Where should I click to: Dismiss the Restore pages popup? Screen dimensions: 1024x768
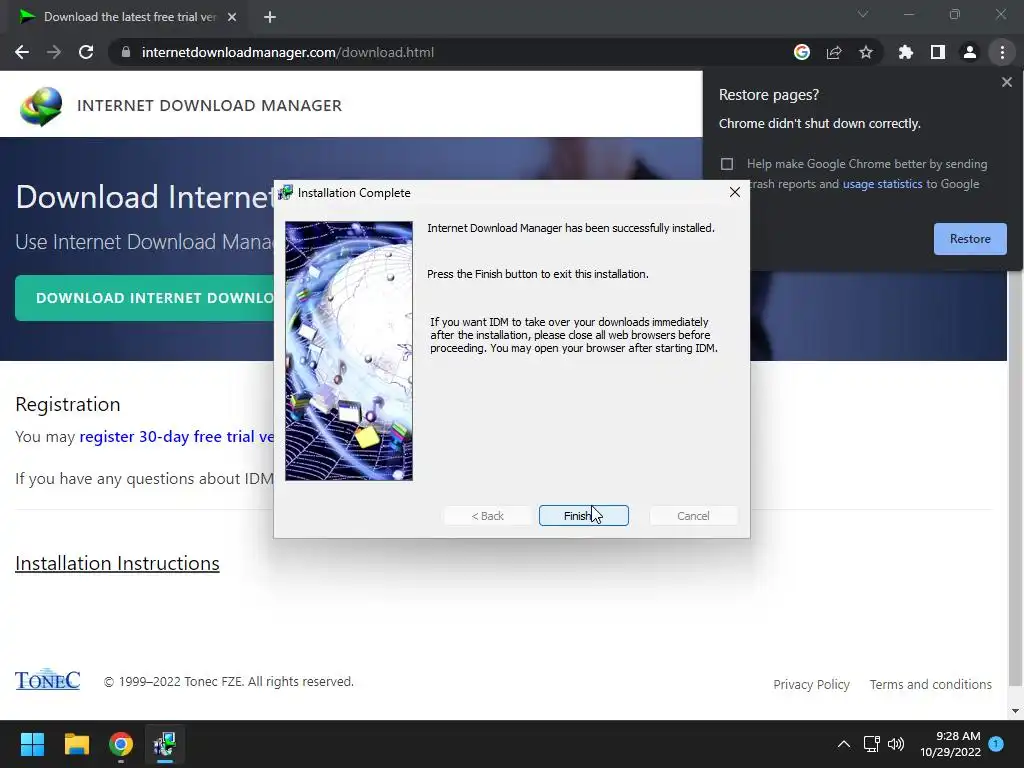tap(1006, 82)
